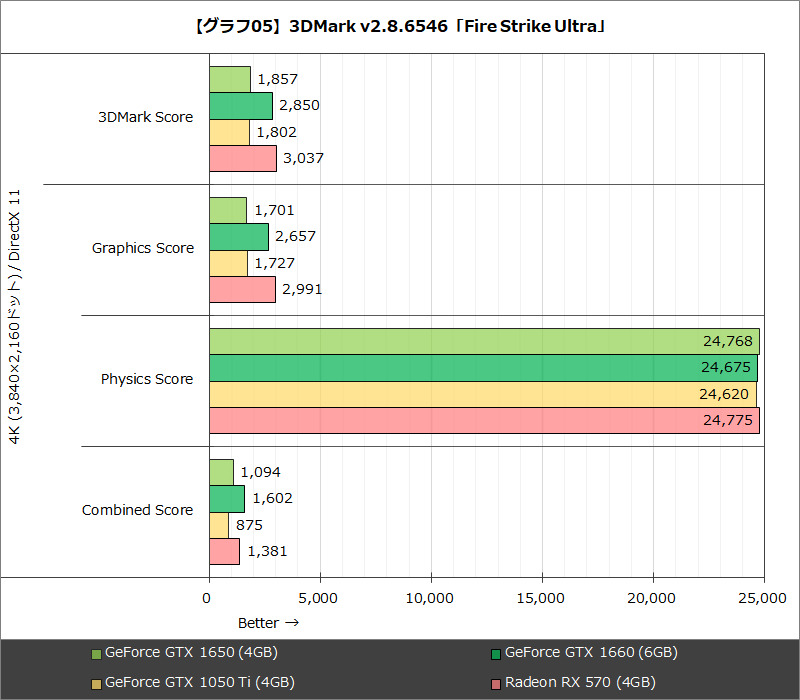Screen dimensions: 800x700
Task: Click the Better arrow label
Action: [268, 622]
